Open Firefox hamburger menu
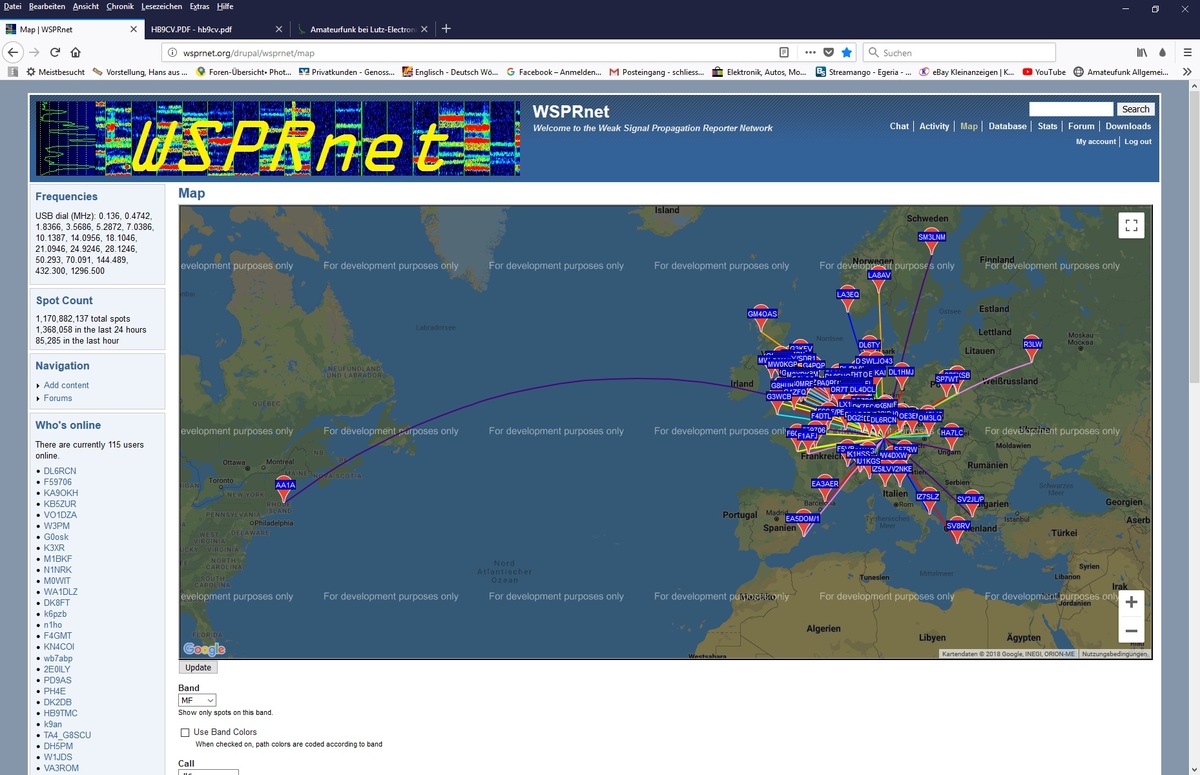This screenshot has height=775, width=1200. [x=1185, y=52]
